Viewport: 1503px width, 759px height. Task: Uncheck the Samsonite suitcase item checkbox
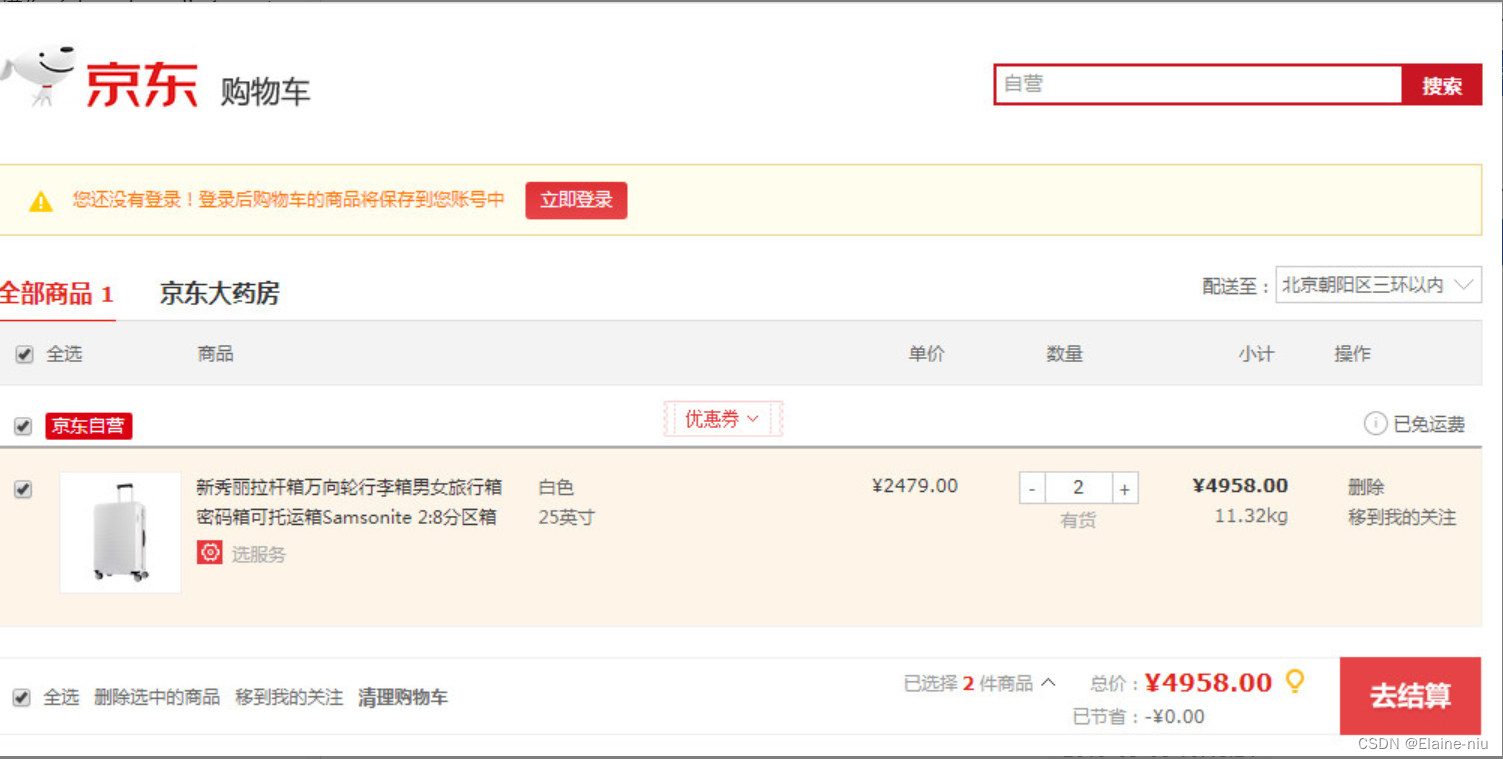(x=23, y=489)
